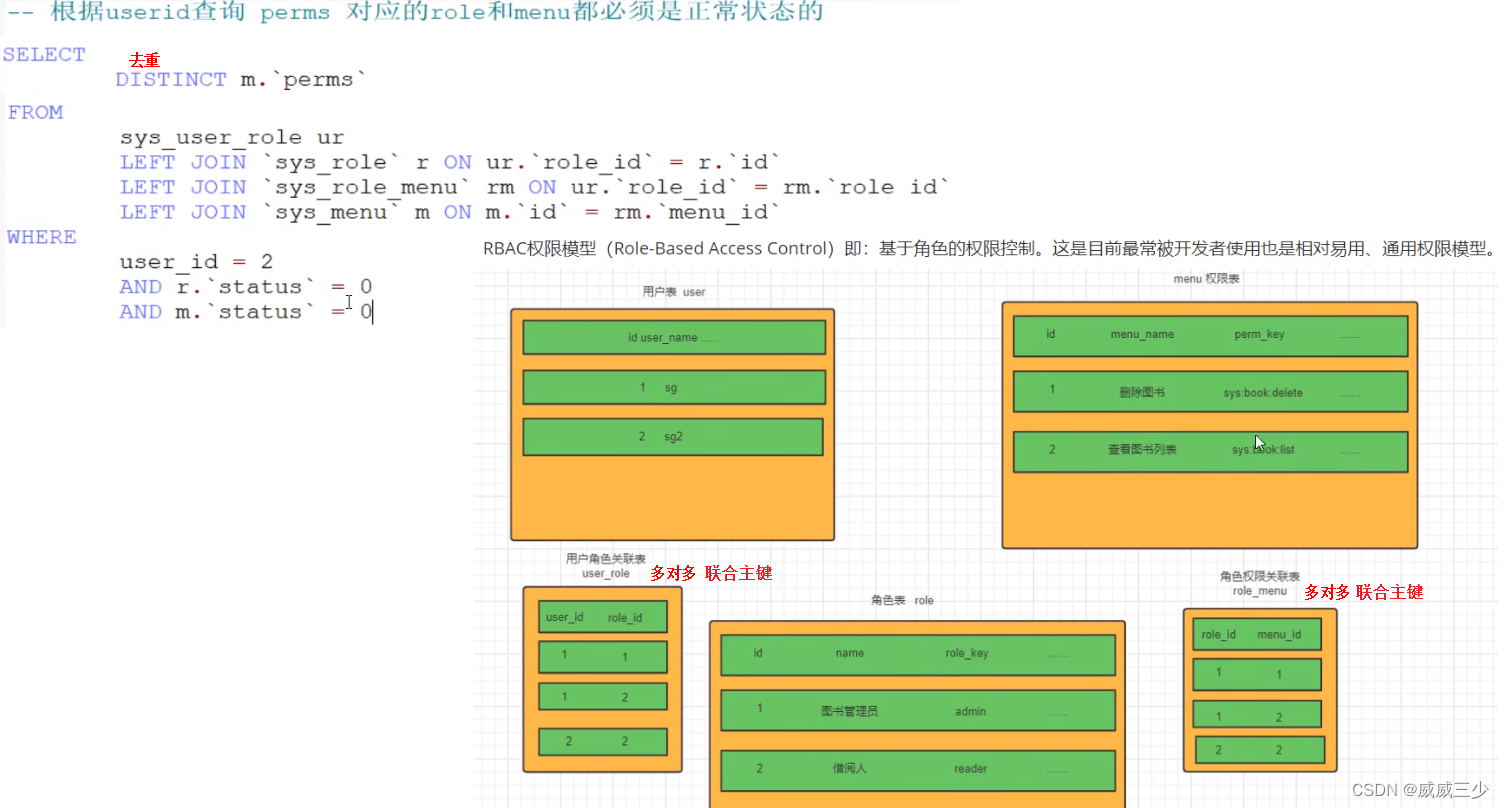Image resolution: width=1504 pixels, height=808 pixels.
Task: Click user_role row with values 1 and 1
Action: [x=603, y=657]
